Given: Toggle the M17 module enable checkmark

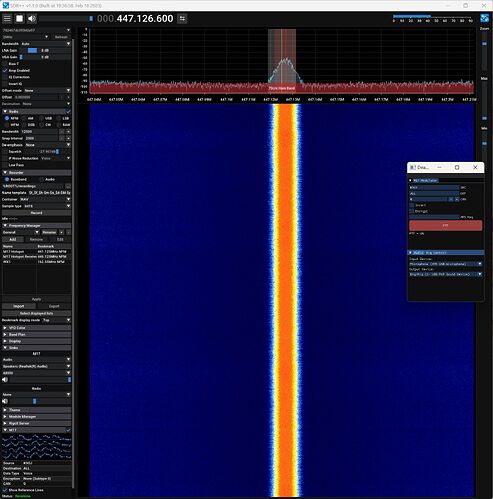Looking at the screenshot, I should [x=68, y=430].
